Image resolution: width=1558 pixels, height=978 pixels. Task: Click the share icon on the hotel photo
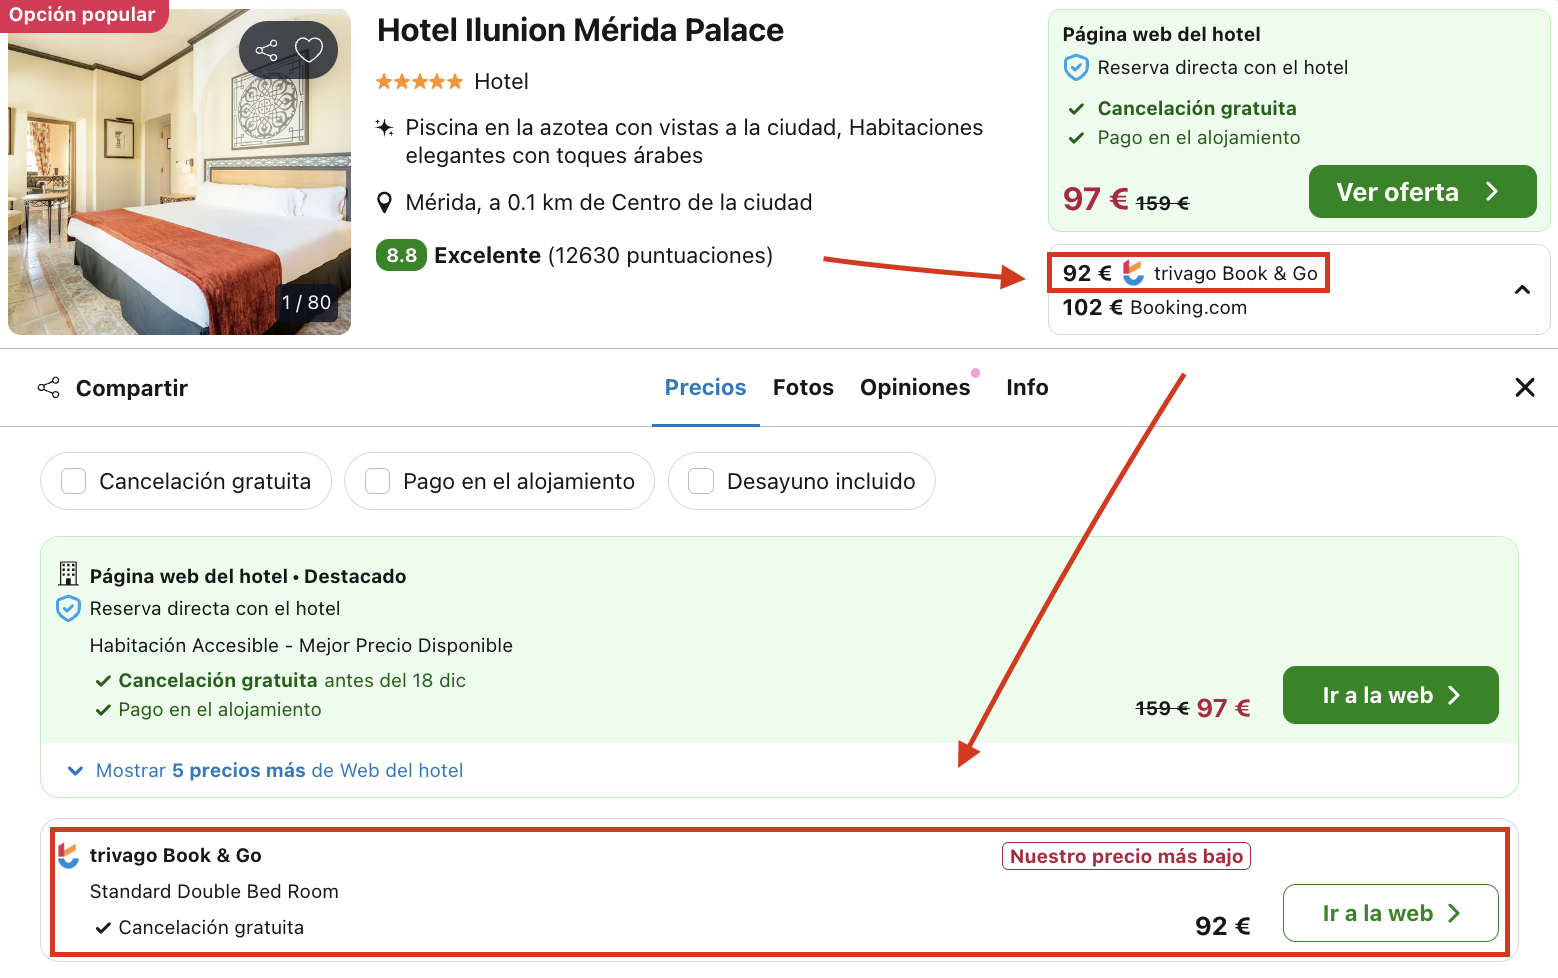click(268, 49)
